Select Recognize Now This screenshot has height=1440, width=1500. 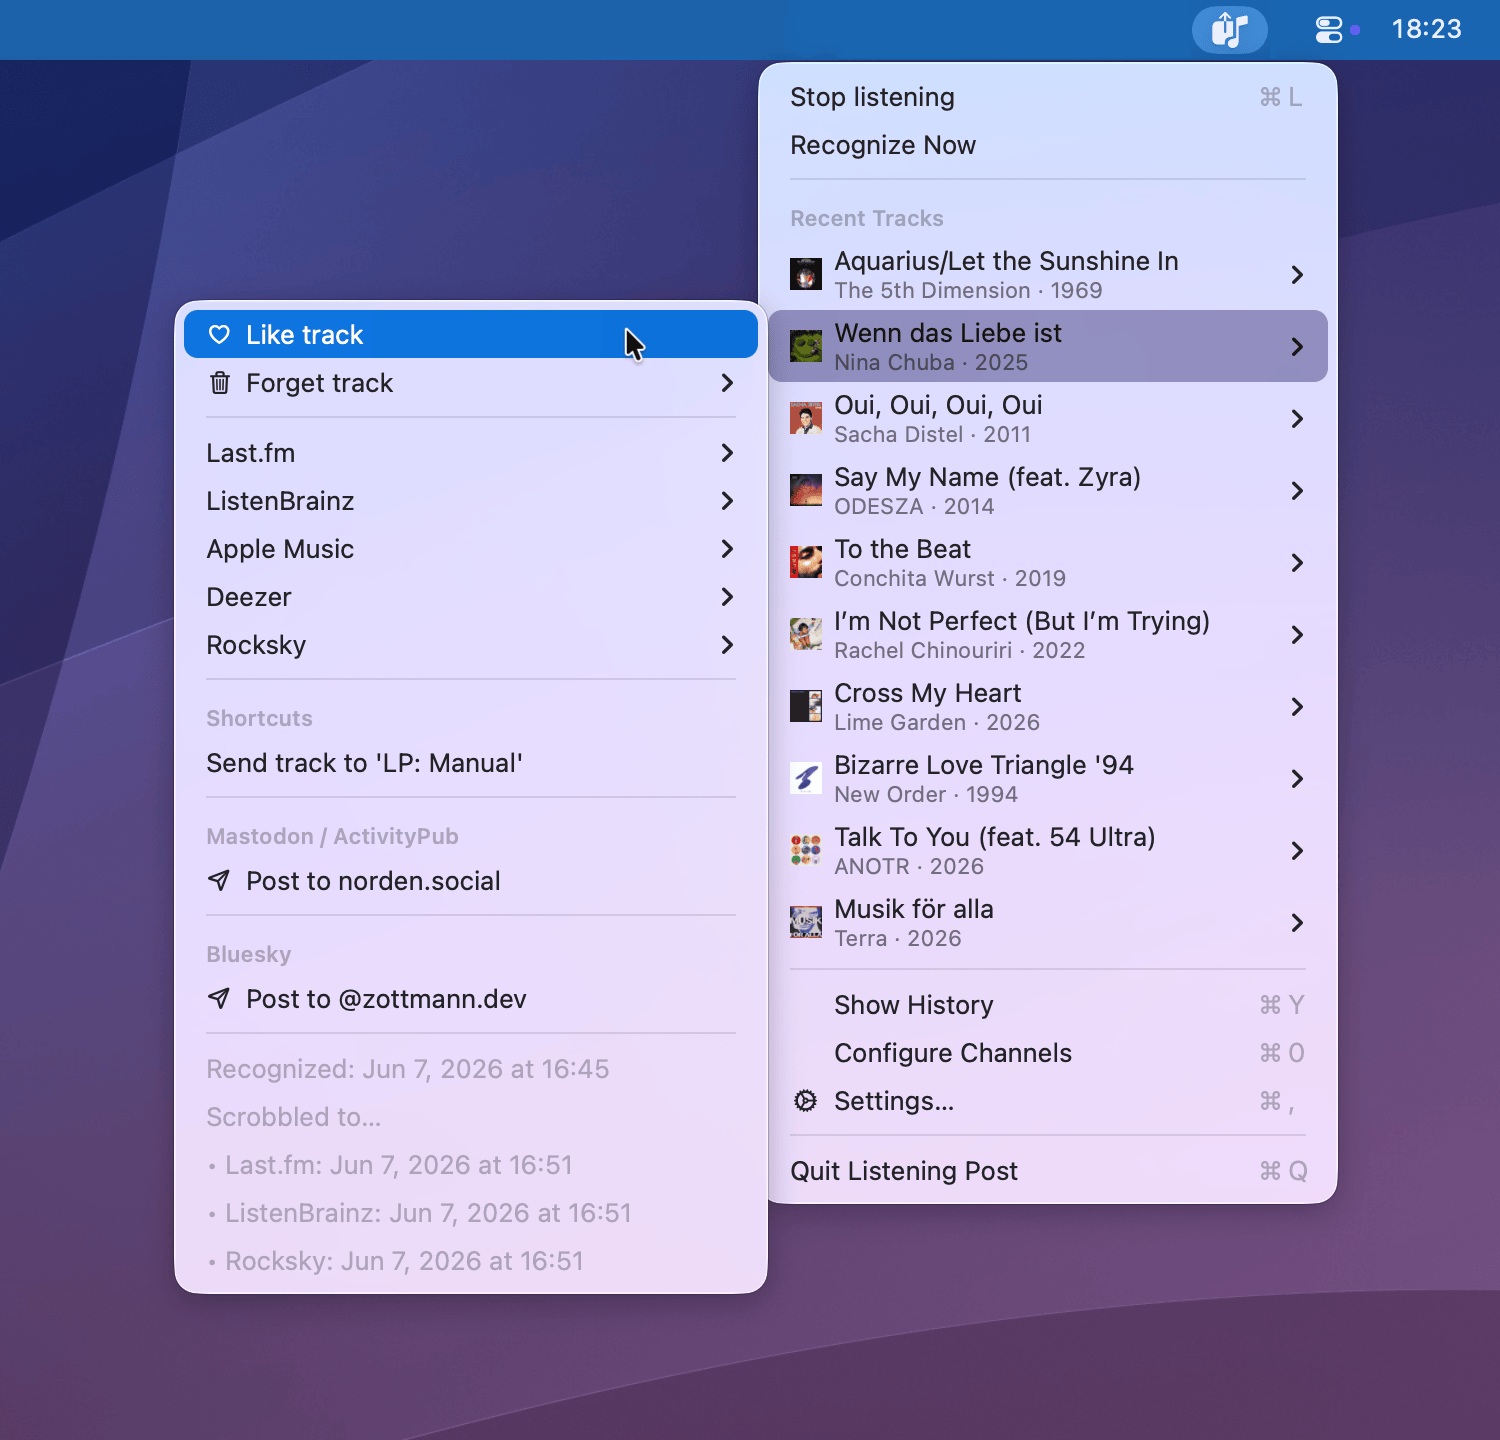point(1048,145)
